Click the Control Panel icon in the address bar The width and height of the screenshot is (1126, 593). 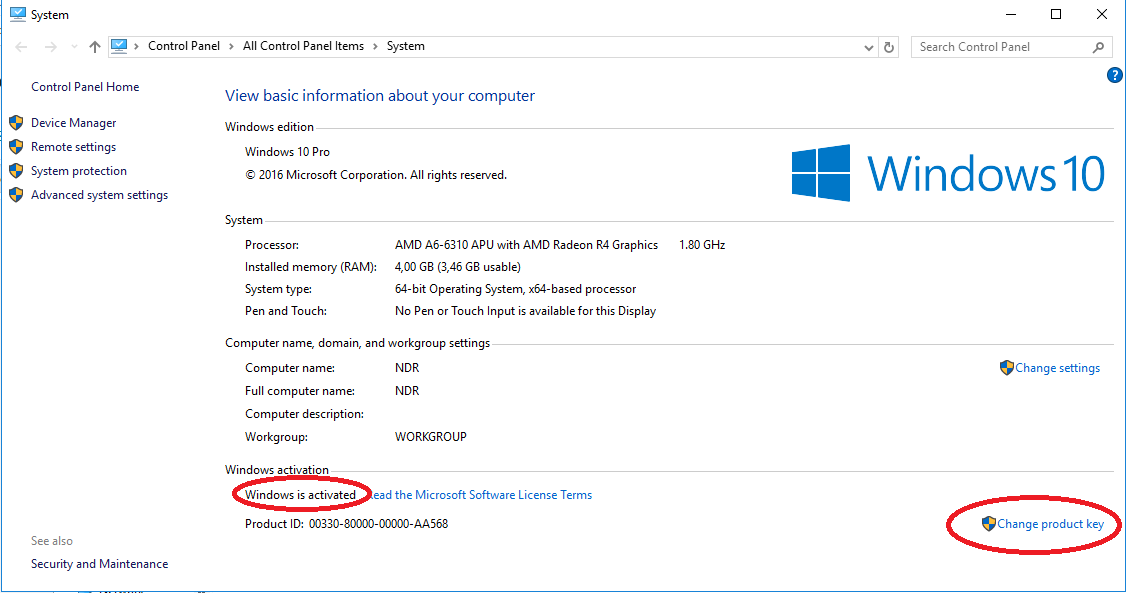(x=120, y=46)
